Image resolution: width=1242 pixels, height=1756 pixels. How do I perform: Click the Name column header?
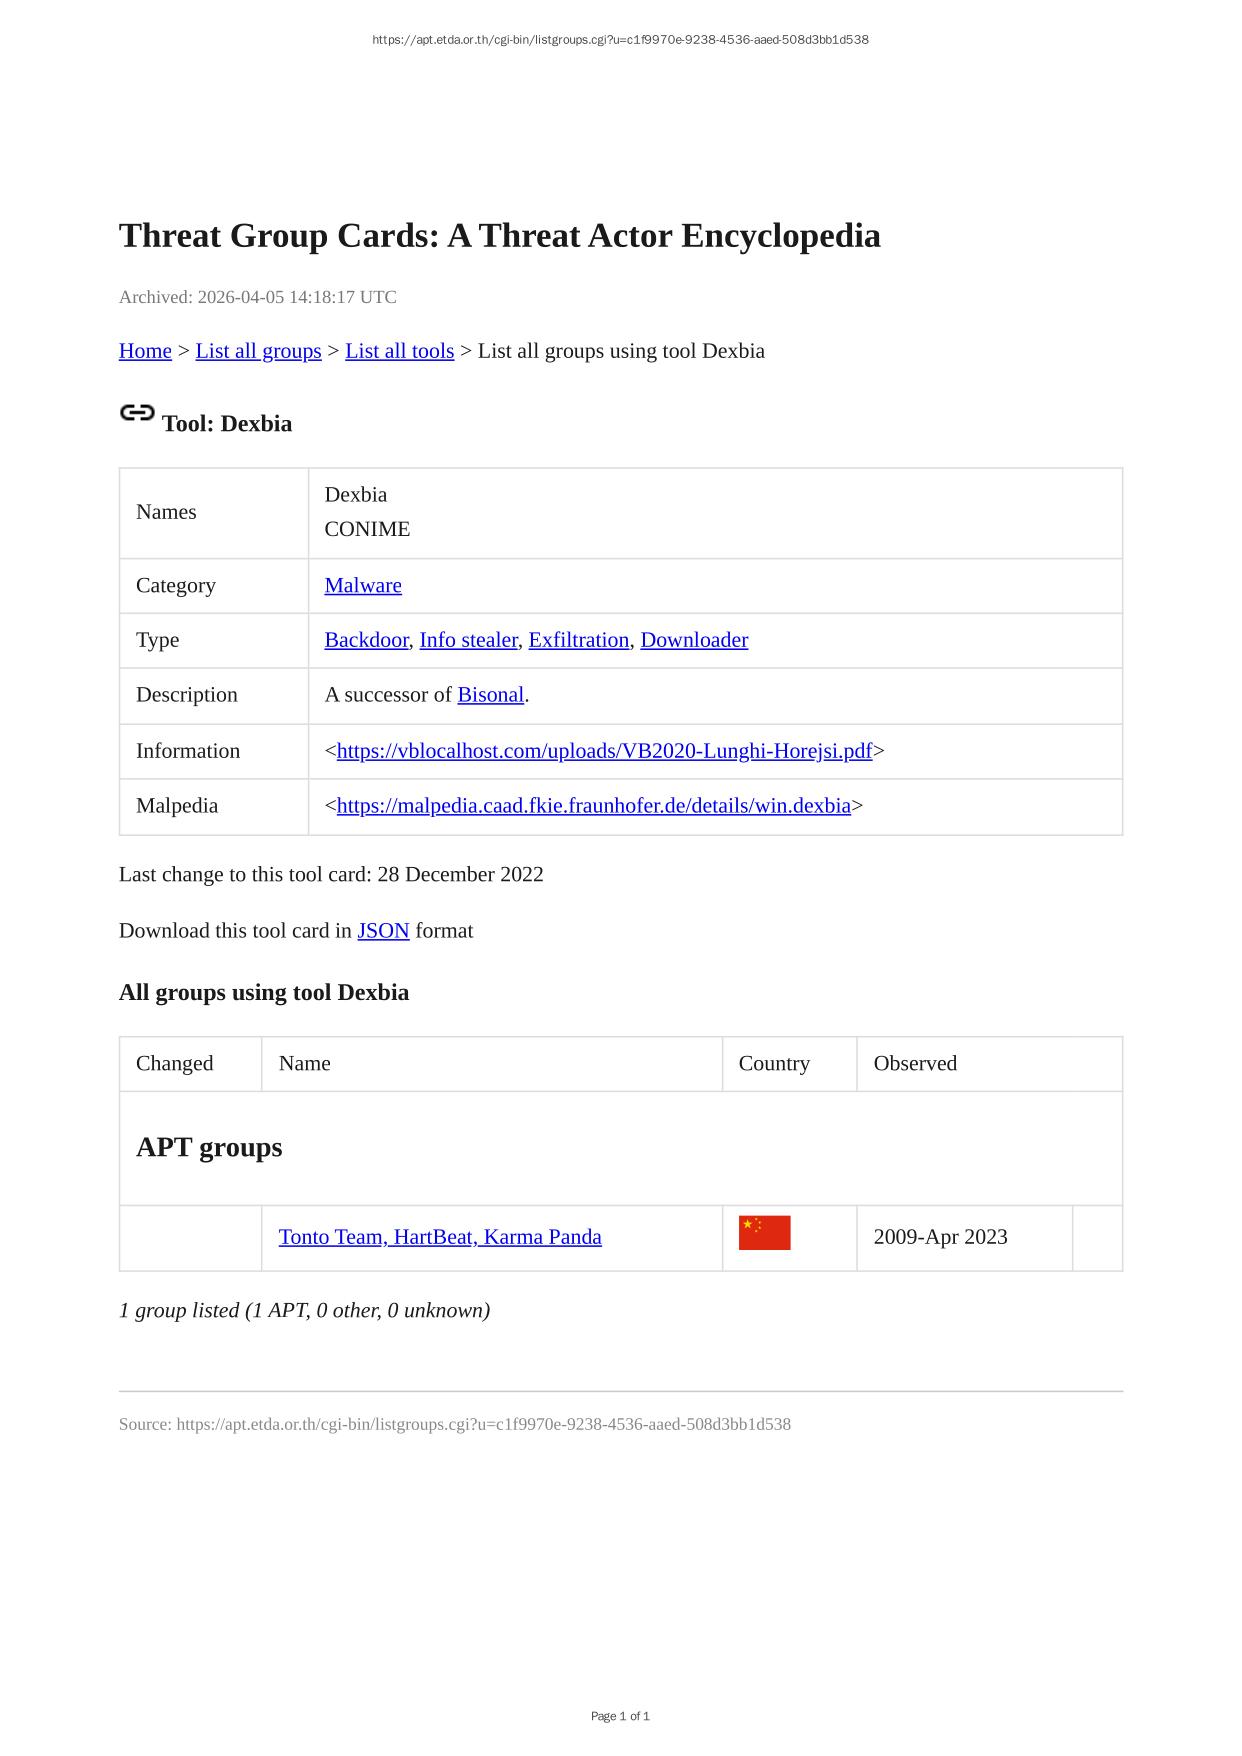(x=305, y=1064)
